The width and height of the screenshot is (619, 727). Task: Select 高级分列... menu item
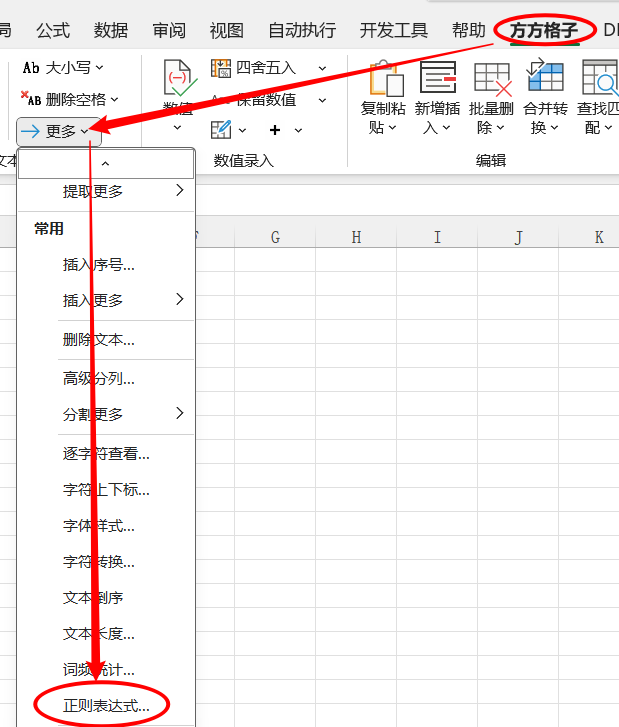coord(98,378)
